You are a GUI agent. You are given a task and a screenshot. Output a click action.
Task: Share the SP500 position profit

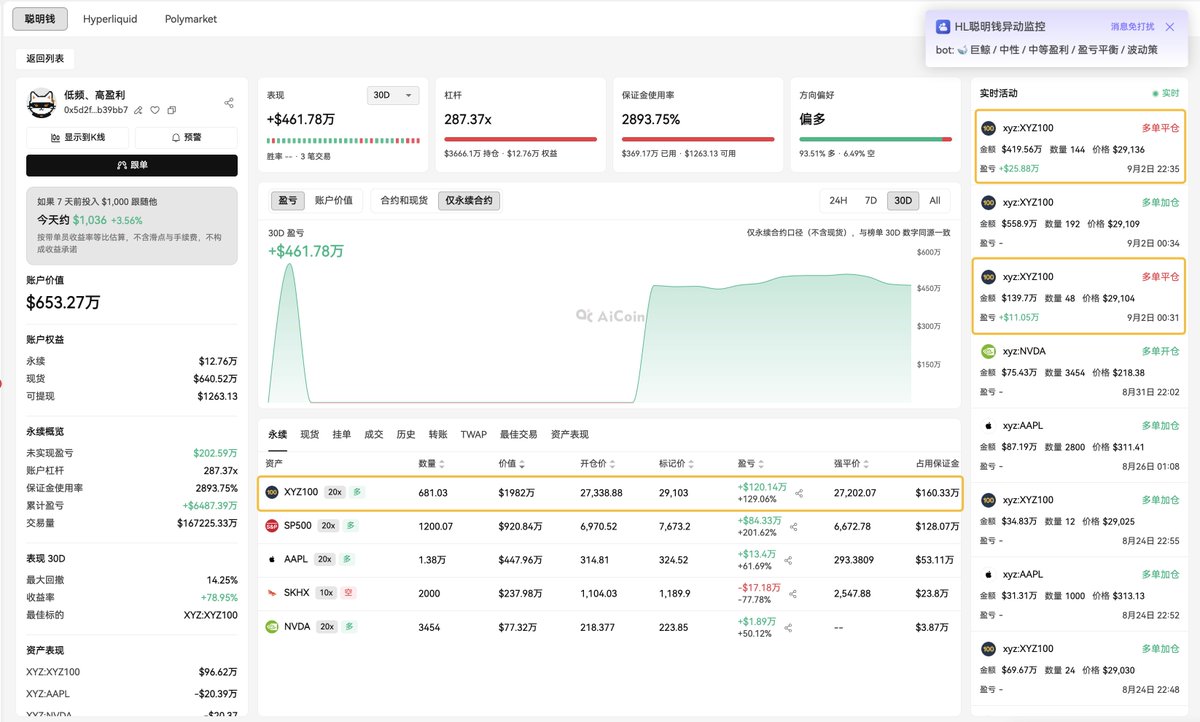point(794,526)
